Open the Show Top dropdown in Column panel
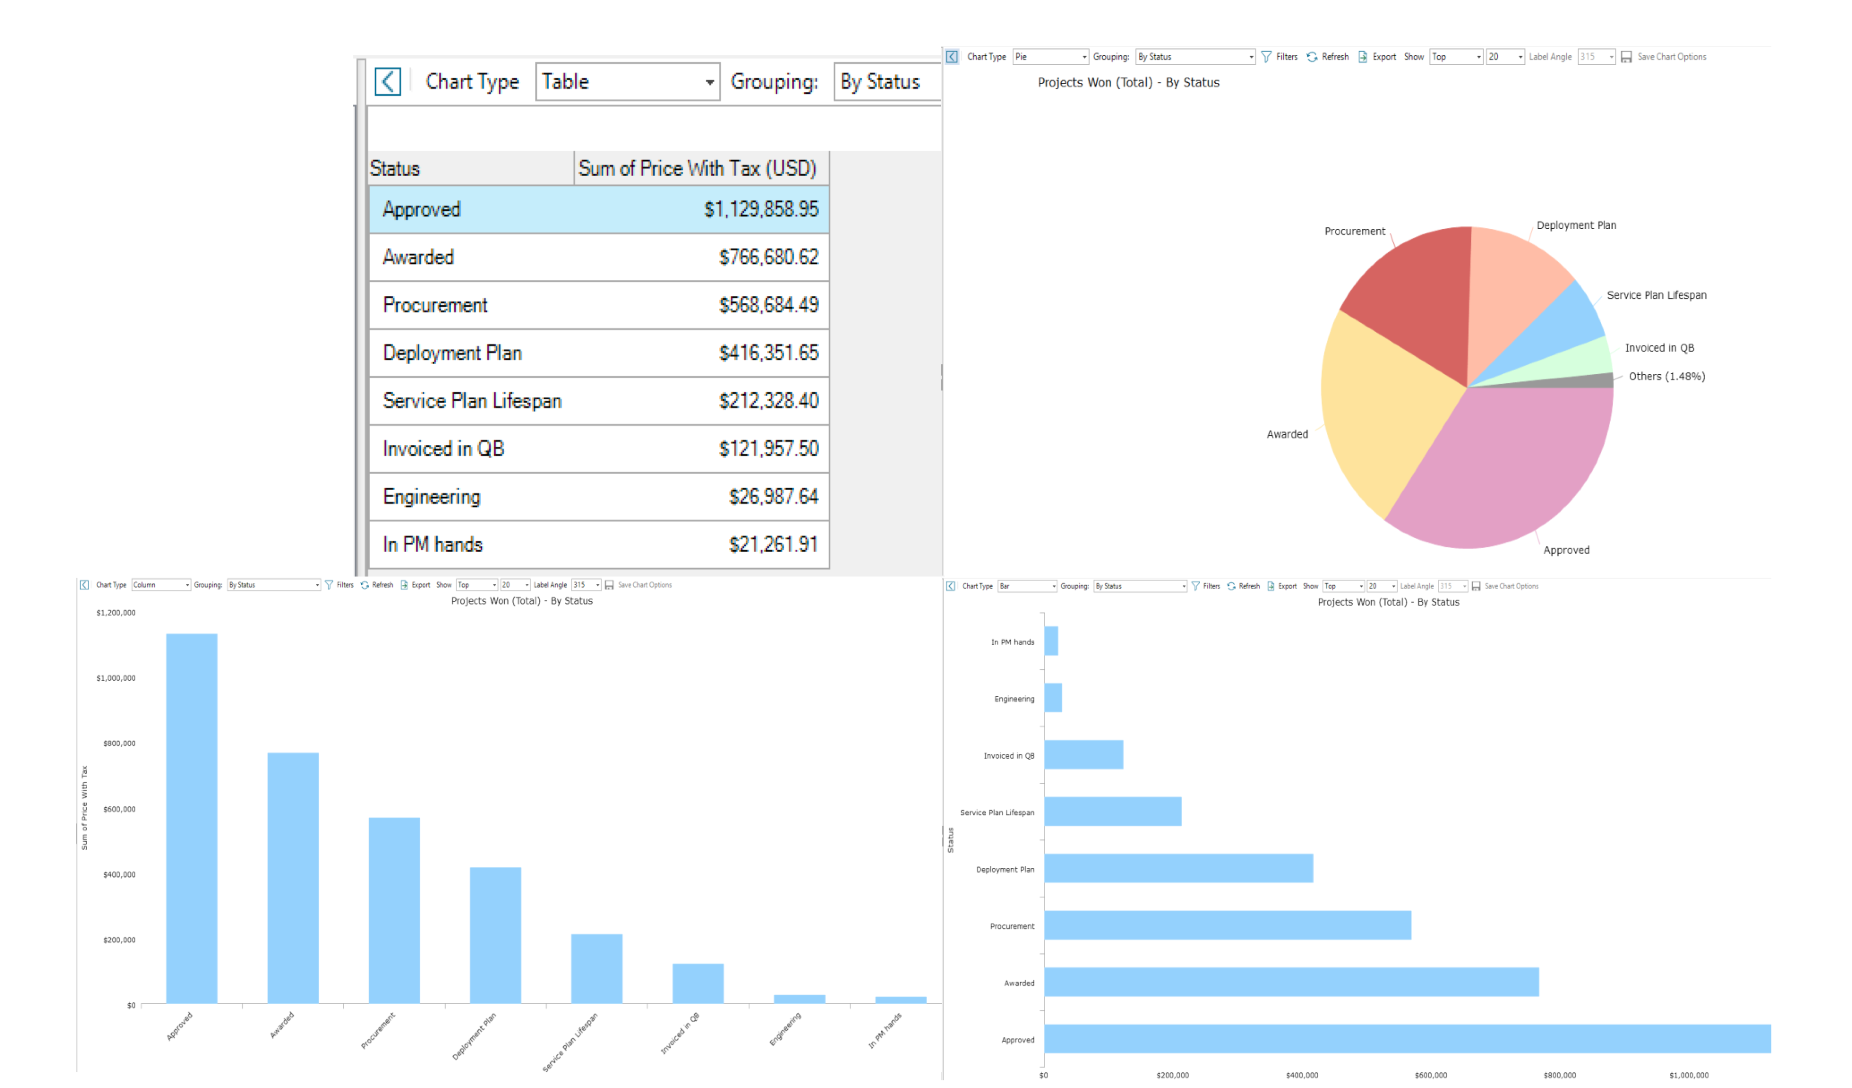 point(477,585)
